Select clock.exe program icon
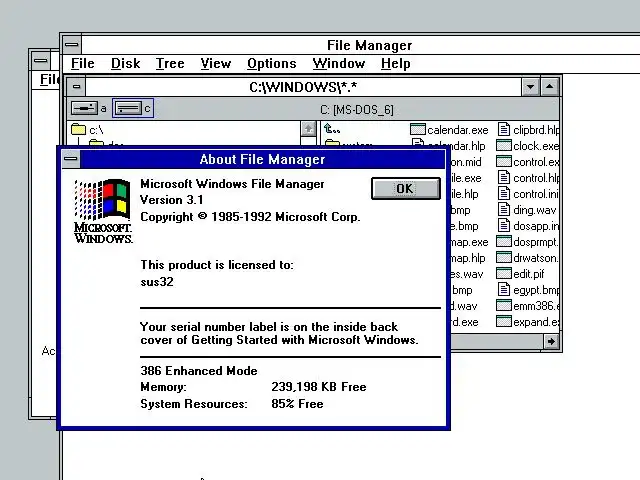The height and width of the screenshot is (480, 640). tap(504, 145)
